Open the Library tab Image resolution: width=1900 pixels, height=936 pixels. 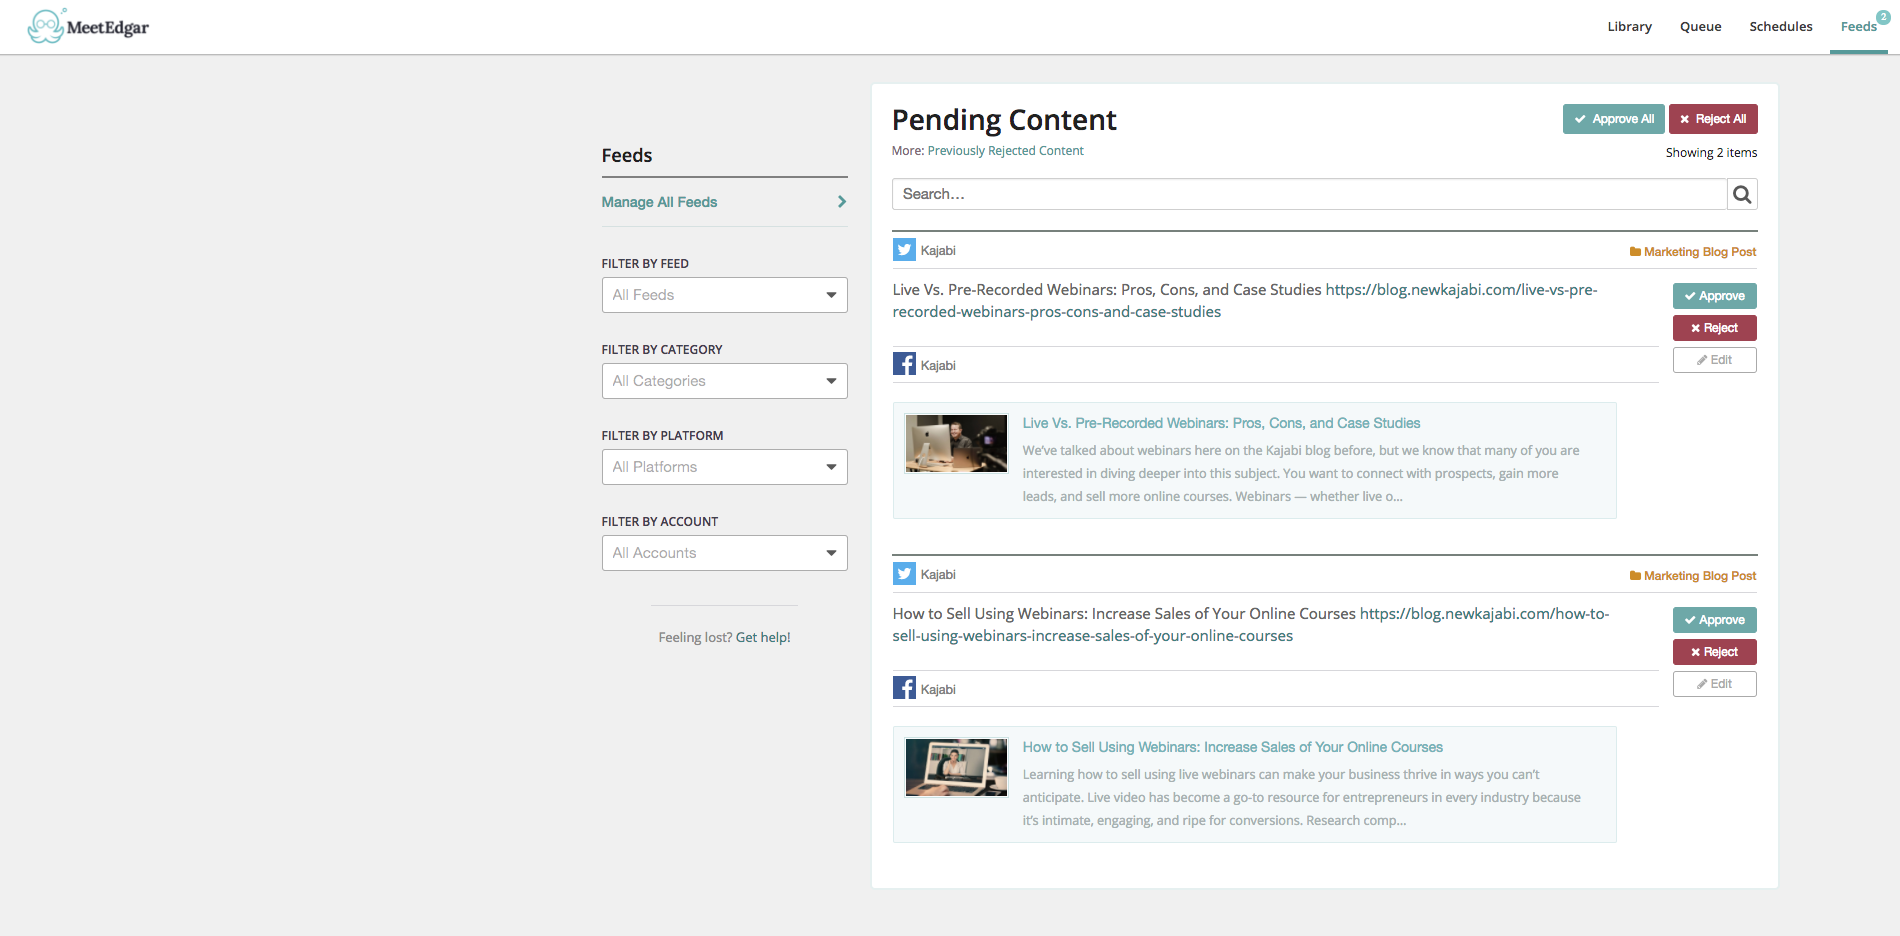(x=1629, y=27)
